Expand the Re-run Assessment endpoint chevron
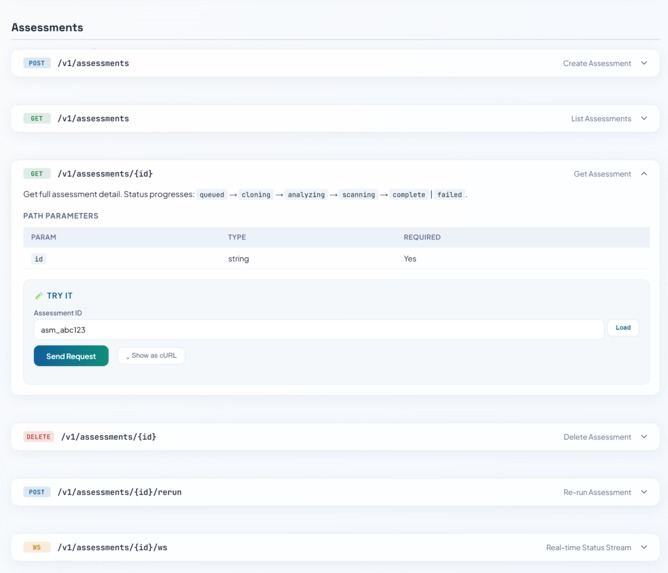The image size is (668, 573). [644, 492]
